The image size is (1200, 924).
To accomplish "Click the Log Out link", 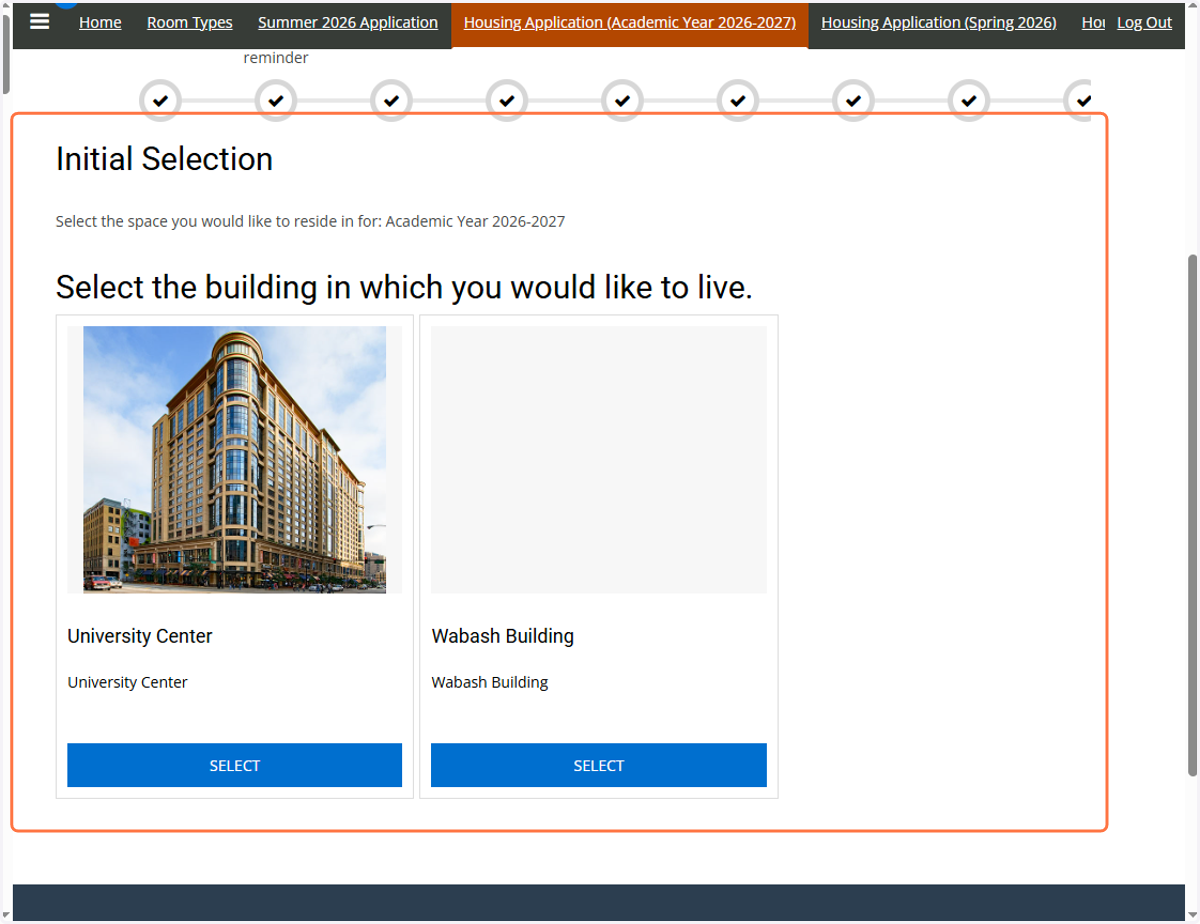I will (x=1144, y=22).
